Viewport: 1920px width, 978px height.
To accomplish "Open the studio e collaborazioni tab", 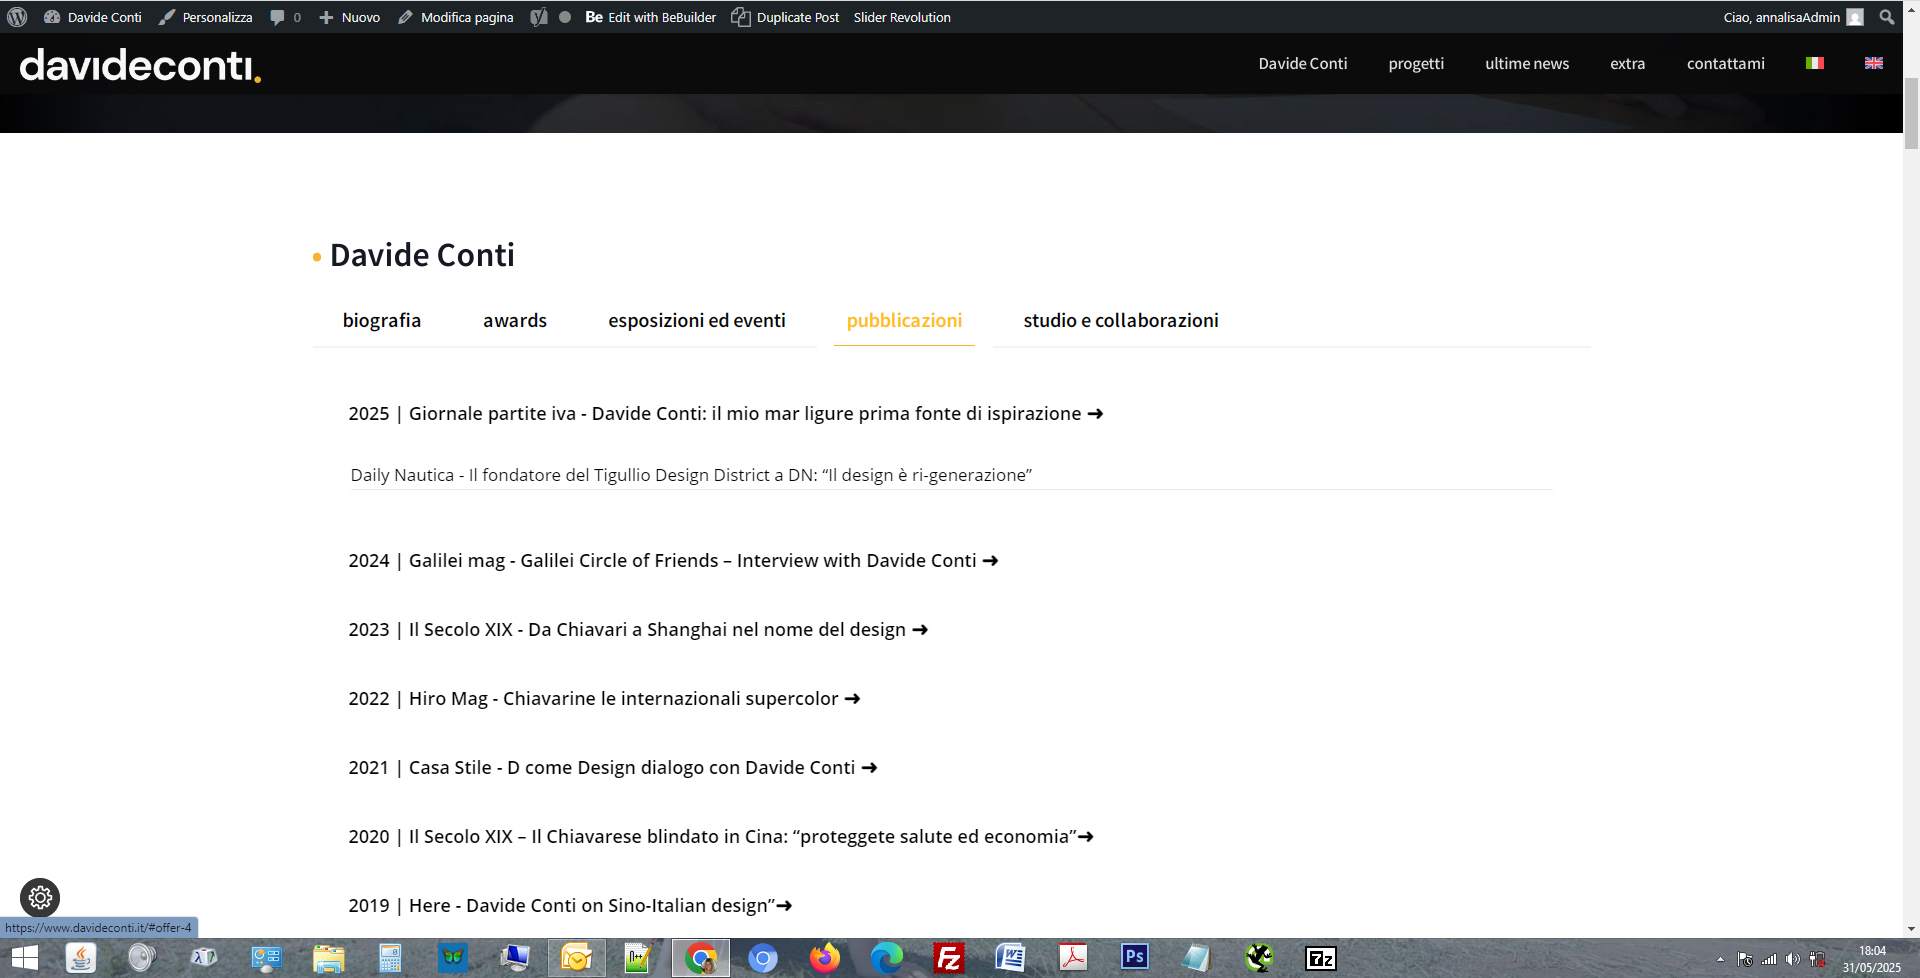I will click(x=1120, y=321).
